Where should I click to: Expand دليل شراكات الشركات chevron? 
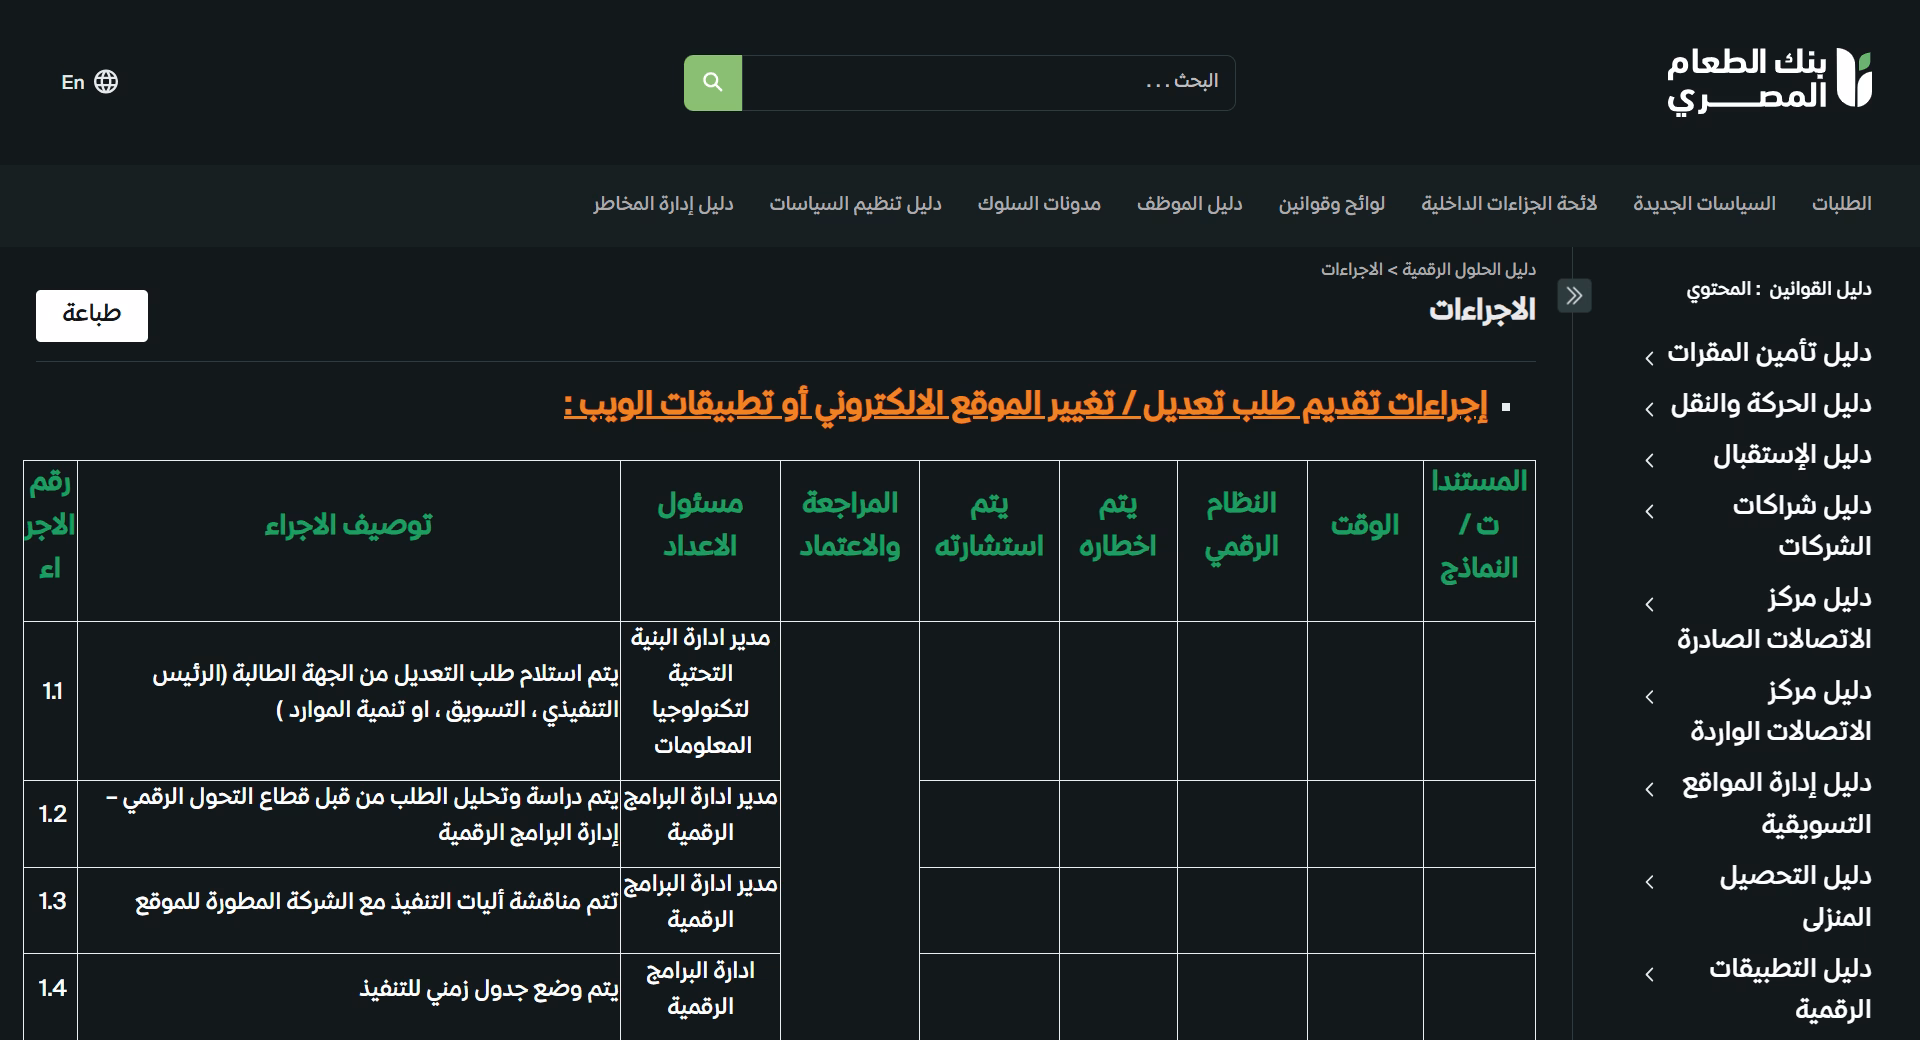click(x=1649, y=511)
